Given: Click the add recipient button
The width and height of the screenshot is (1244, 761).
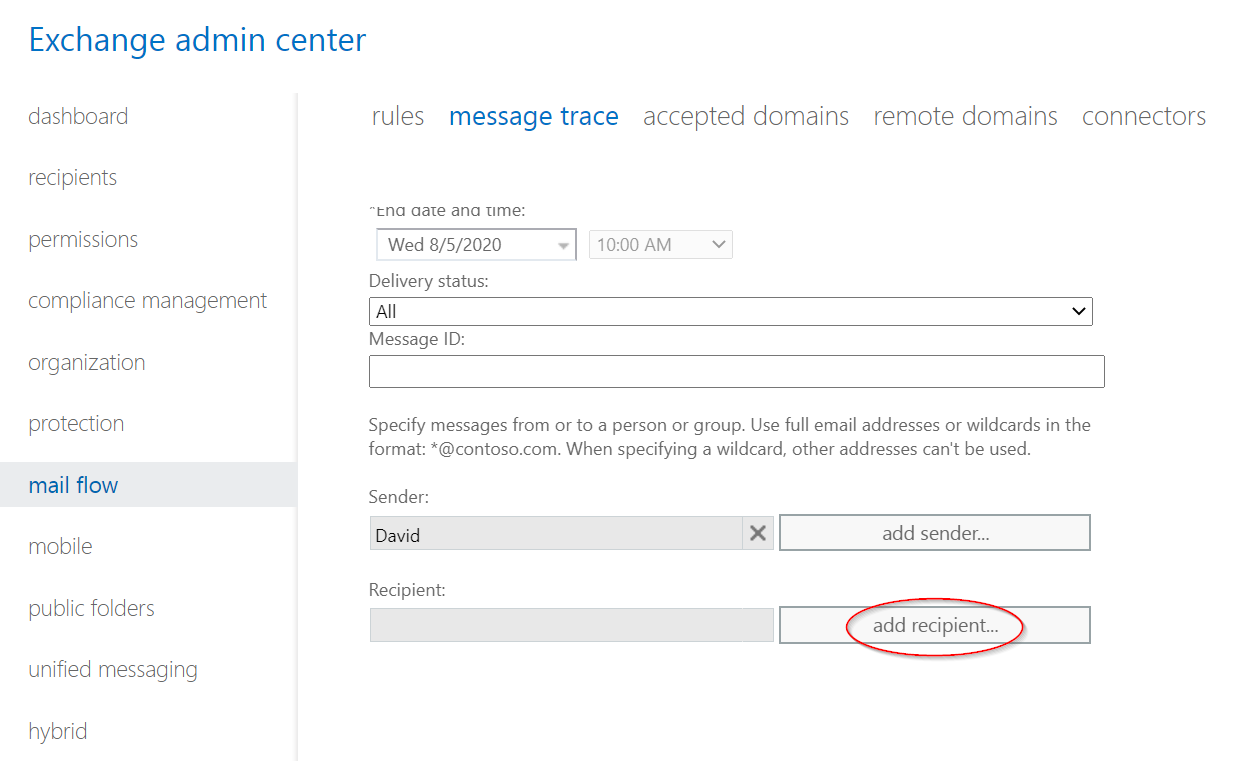Looking at the screenshot, I should [x=934, y=626].
